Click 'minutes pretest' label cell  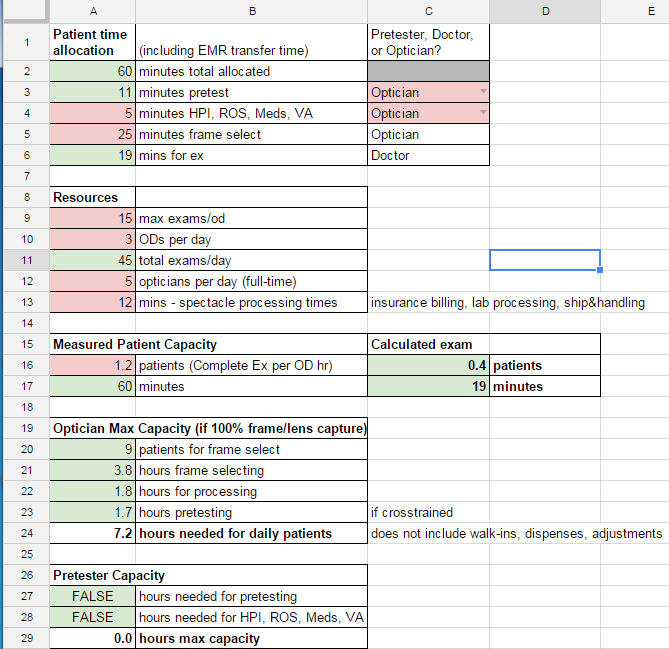pyautogui.click(x=252, y=92)
